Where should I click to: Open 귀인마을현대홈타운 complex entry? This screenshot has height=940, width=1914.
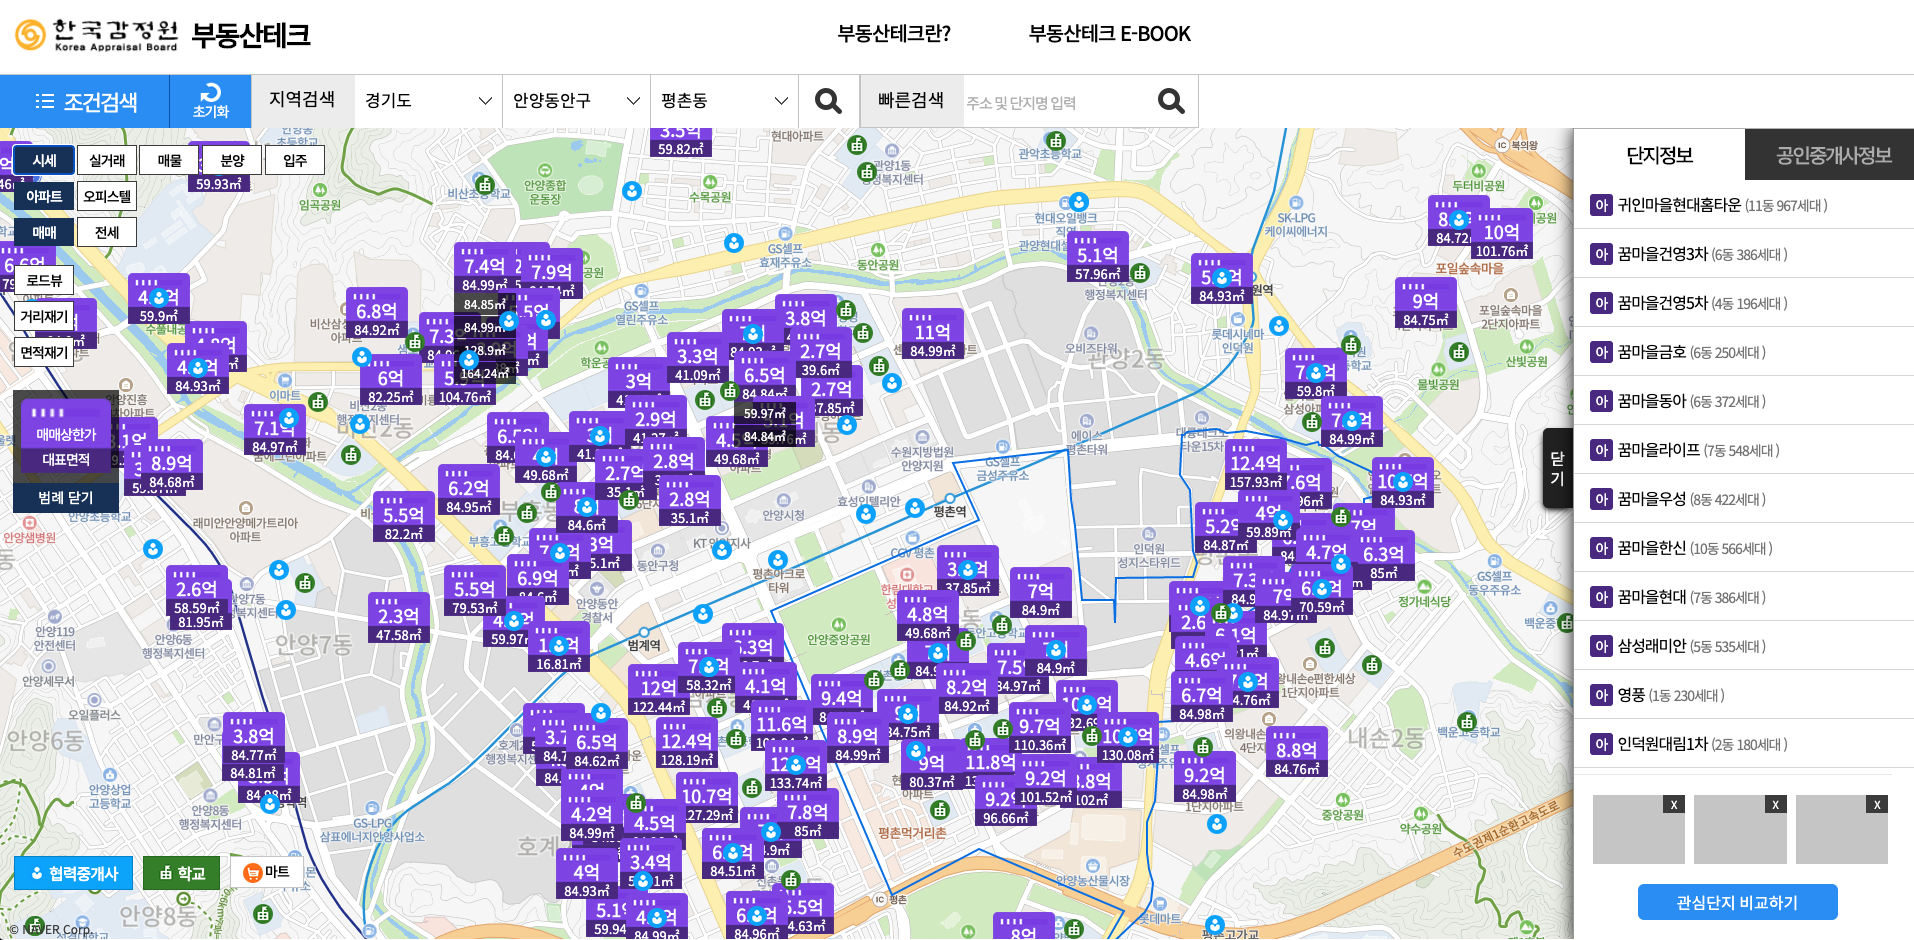[1744, 205]
